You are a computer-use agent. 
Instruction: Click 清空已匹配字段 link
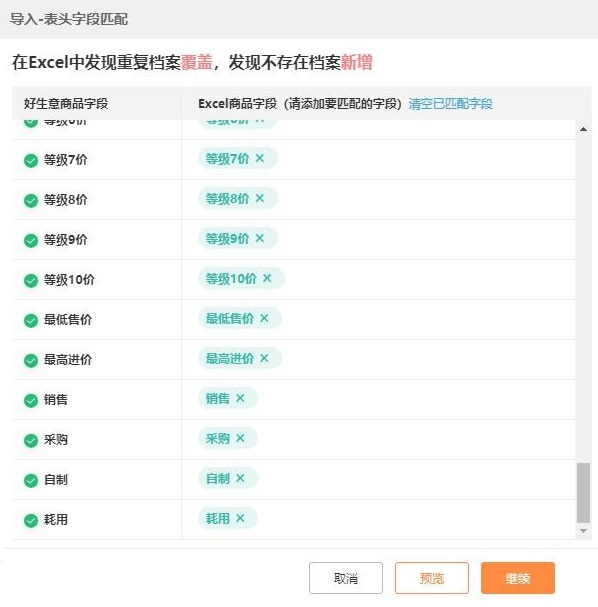tap(451, 104)
